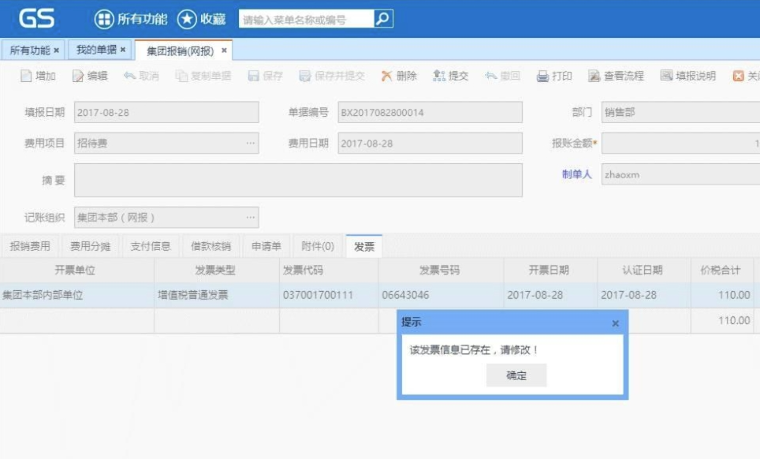Switch to the 借款核销 sub-tab
760x459 pixels.
(211, 246)
